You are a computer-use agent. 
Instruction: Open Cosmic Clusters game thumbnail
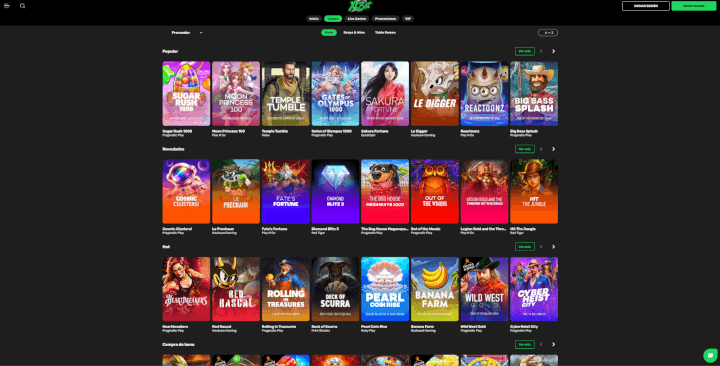click(186, 191)
